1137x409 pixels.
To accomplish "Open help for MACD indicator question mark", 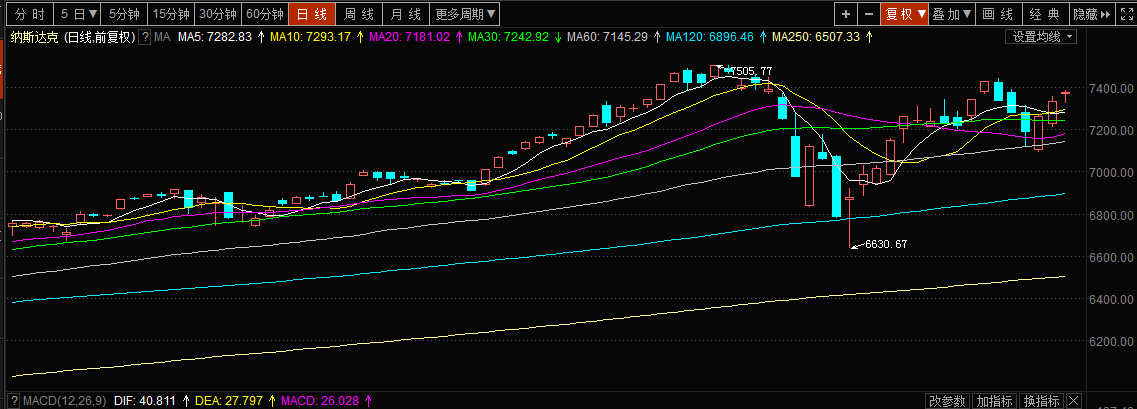I will (14, 401).
